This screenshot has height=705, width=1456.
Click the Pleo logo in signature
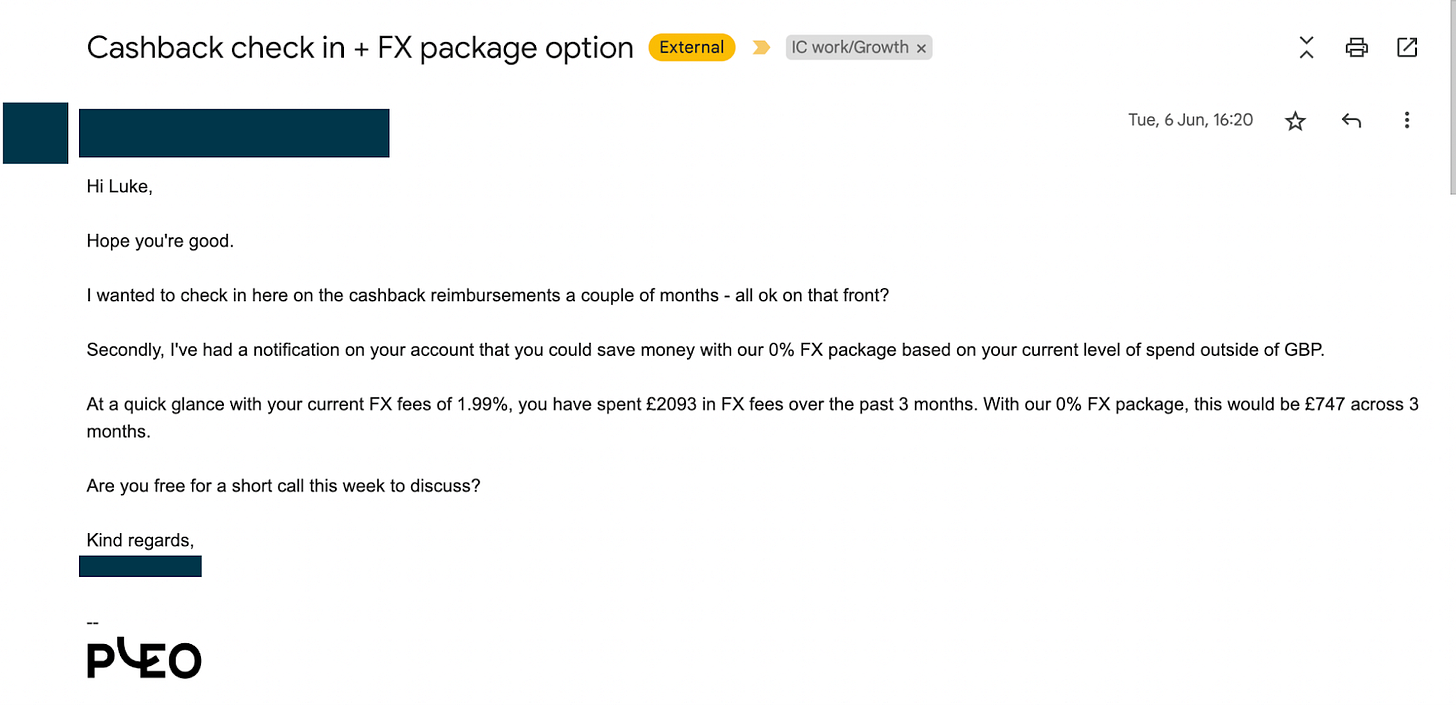pyautogui.click(x=144, y=659)
